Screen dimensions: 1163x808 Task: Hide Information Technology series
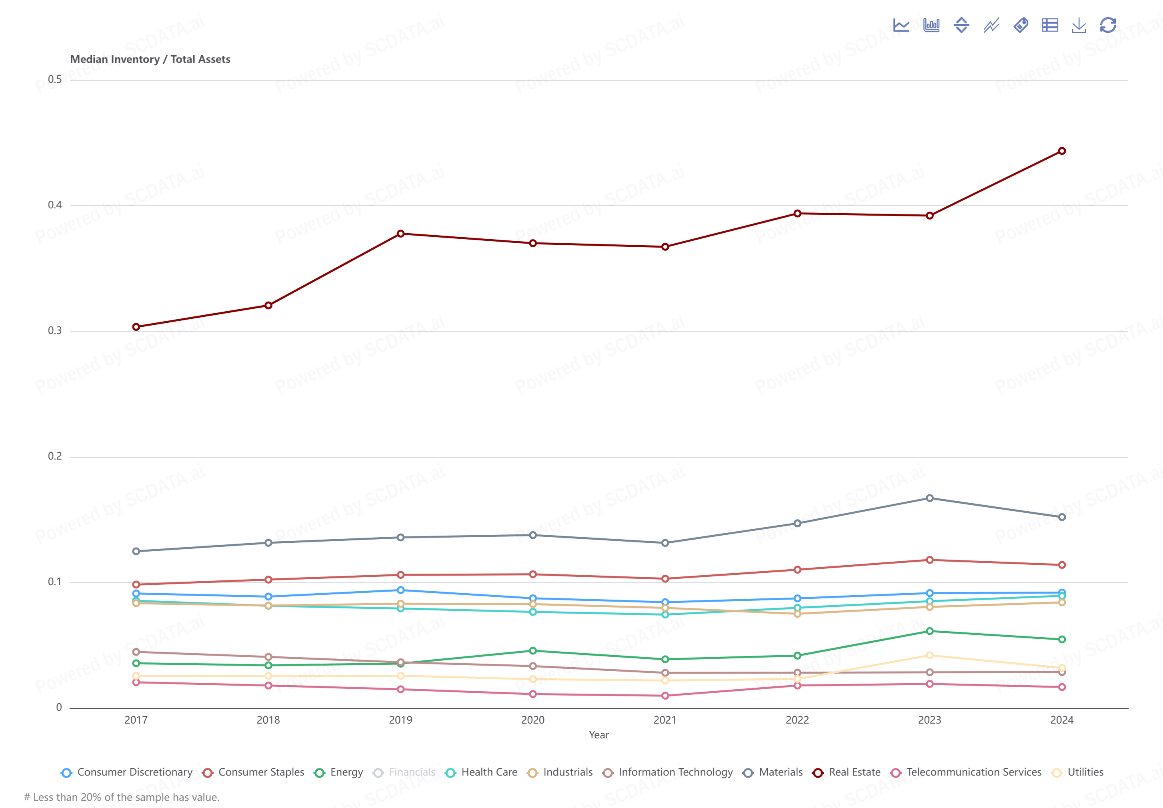click(668, 772)
